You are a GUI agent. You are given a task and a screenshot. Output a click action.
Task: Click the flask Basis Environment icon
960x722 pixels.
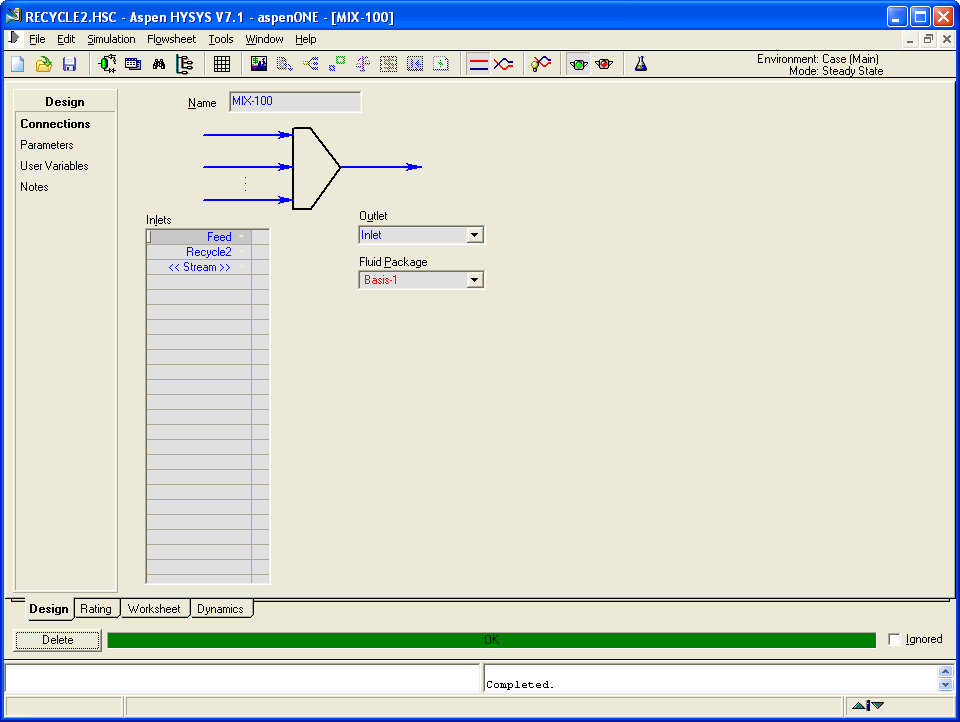tap(641, 64)
